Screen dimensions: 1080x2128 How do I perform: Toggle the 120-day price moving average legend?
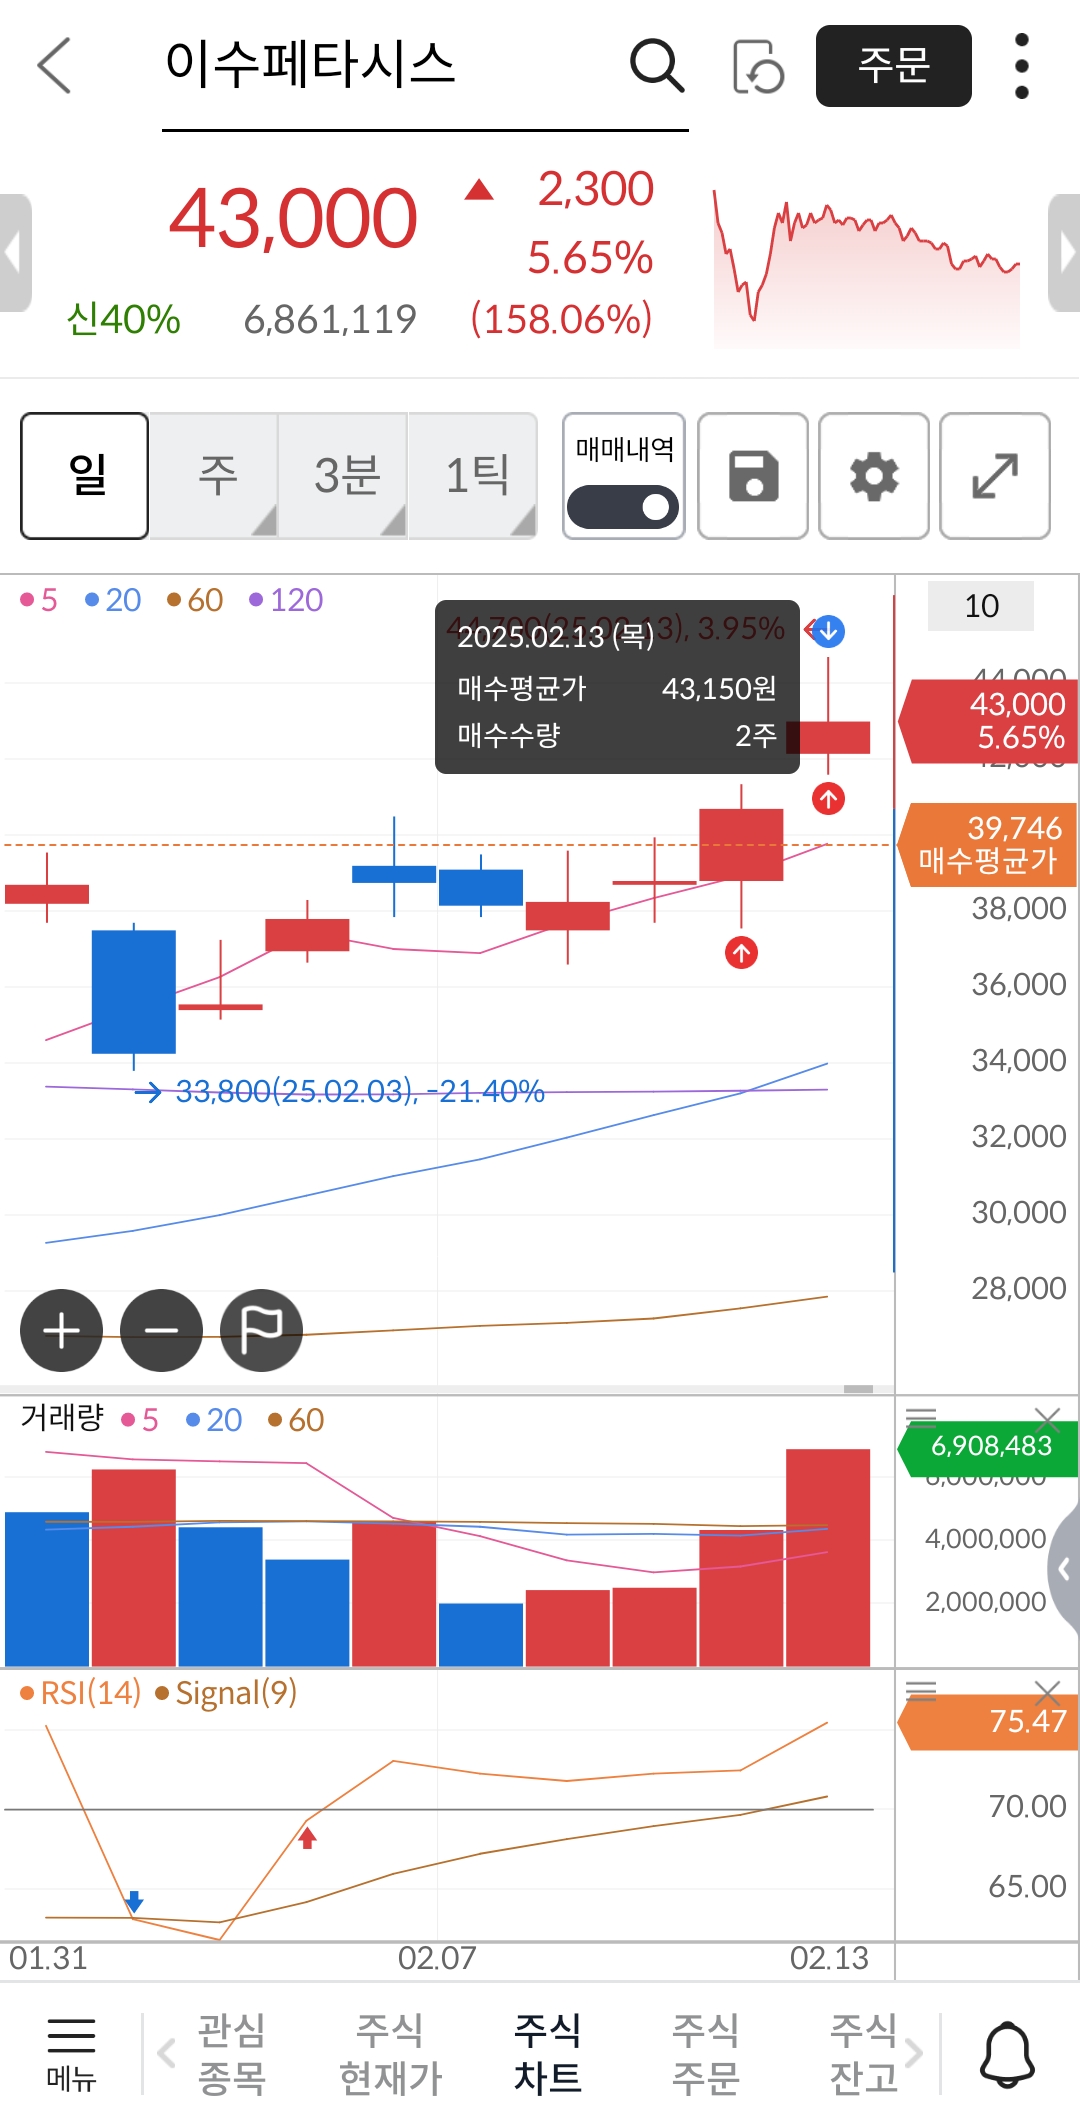[x=286, y=600]
